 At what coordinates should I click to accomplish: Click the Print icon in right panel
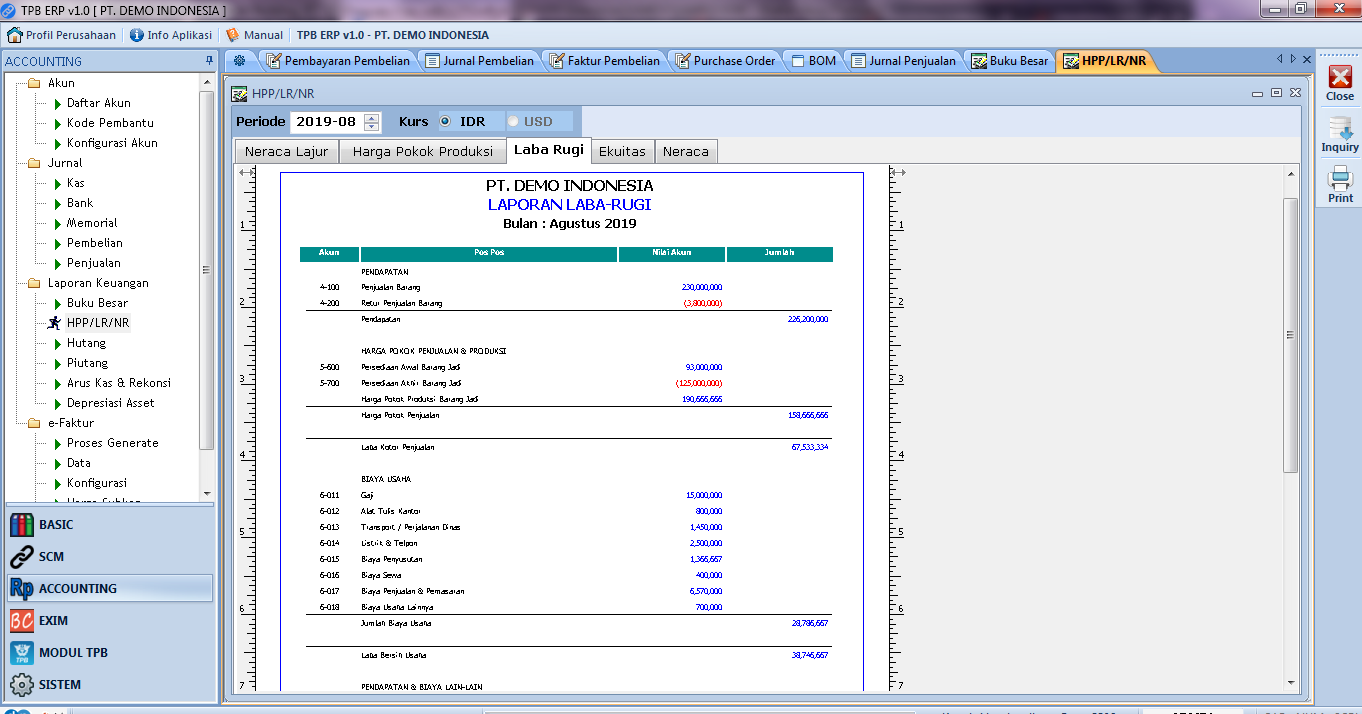[x=1340, y=180]
